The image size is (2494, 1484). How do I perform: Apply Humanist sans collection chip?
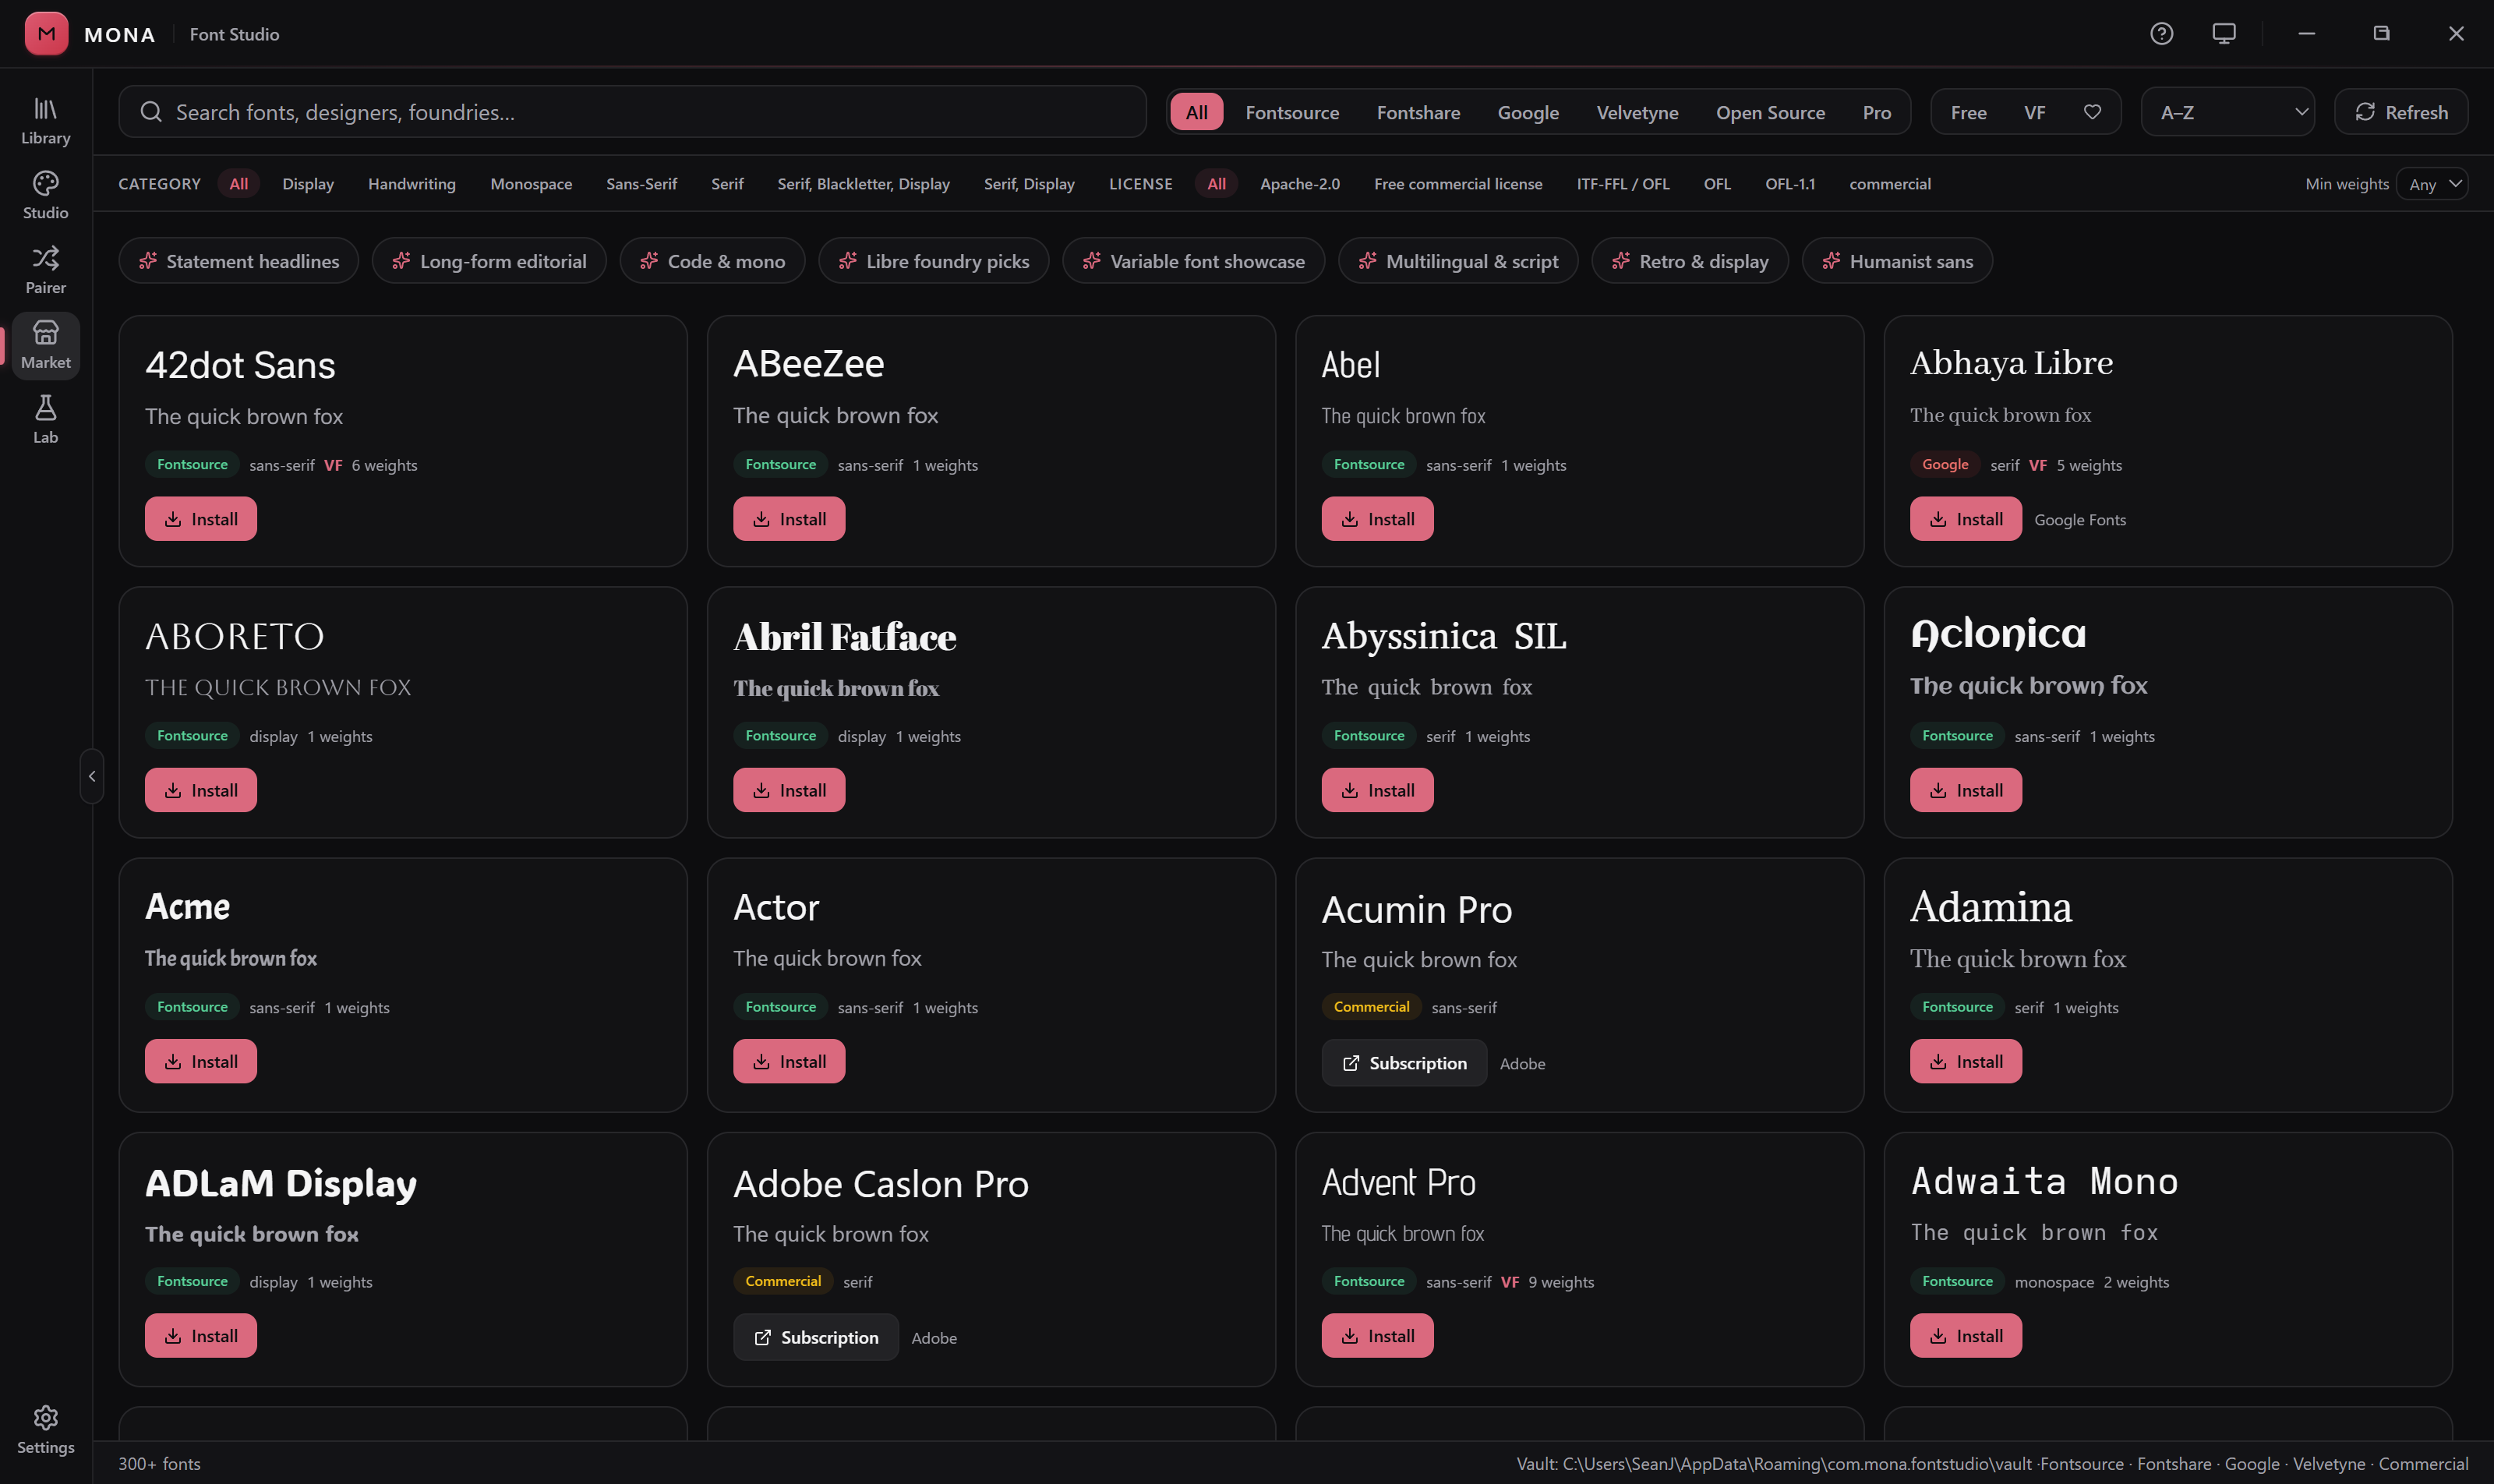click(x=1896, y=261)
